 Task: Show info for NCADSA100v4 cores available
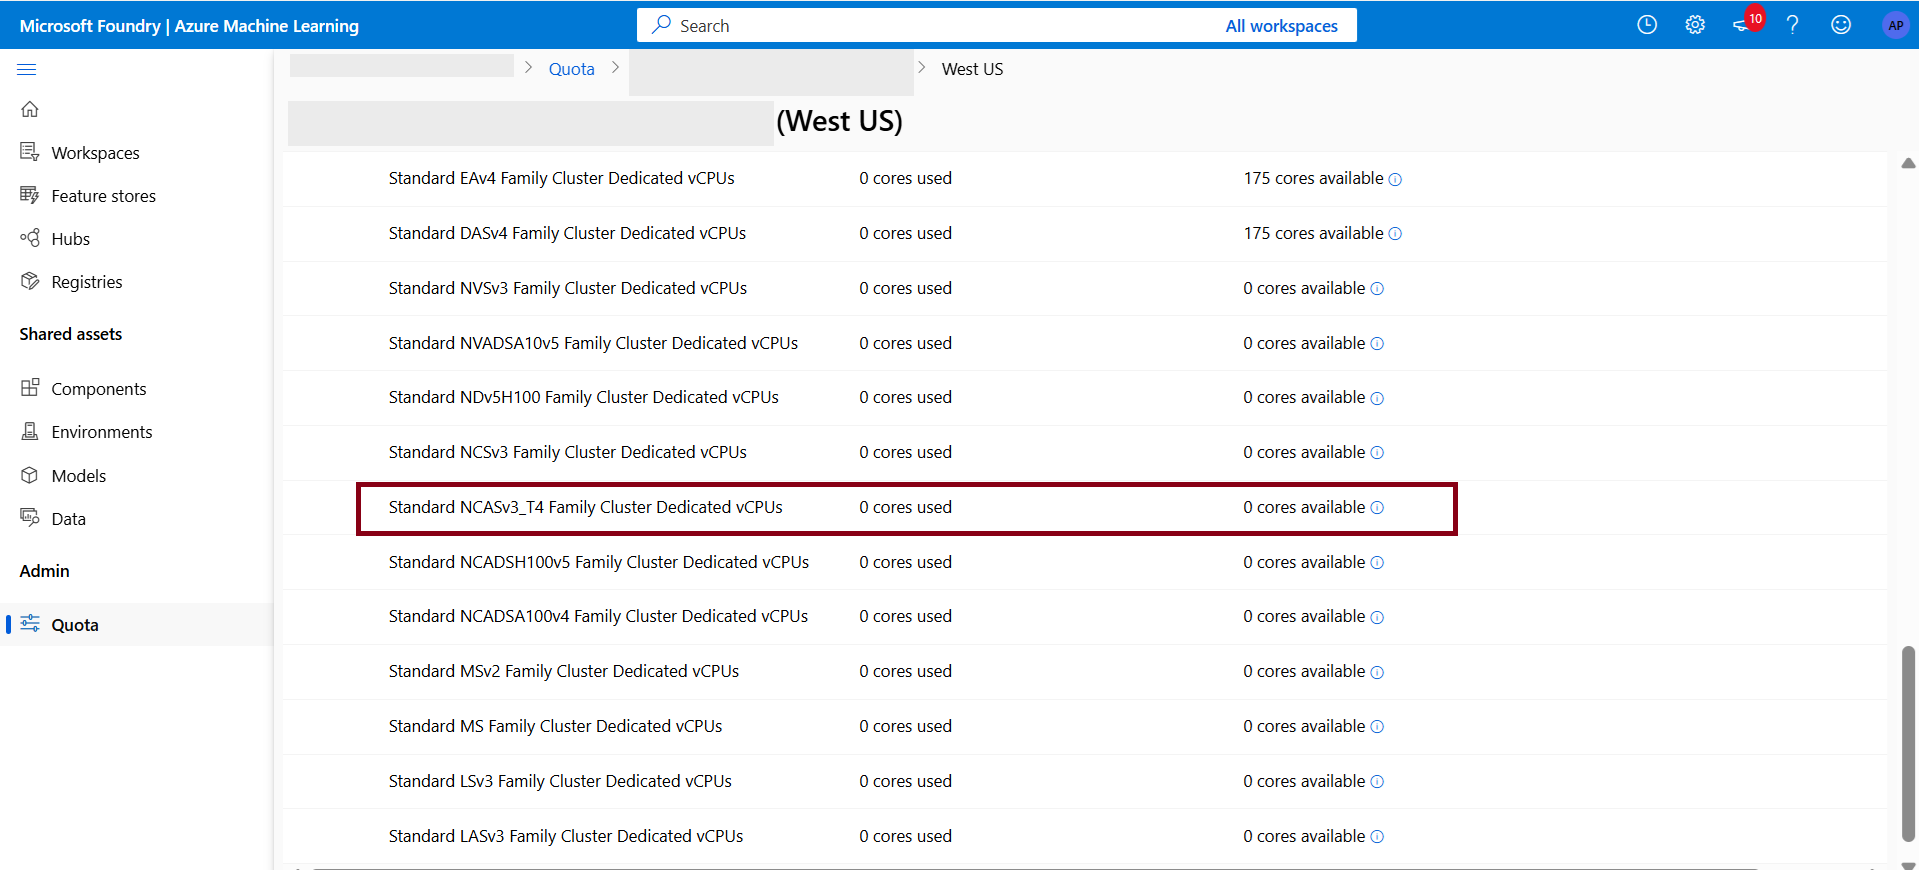(x=1377, y=617)
